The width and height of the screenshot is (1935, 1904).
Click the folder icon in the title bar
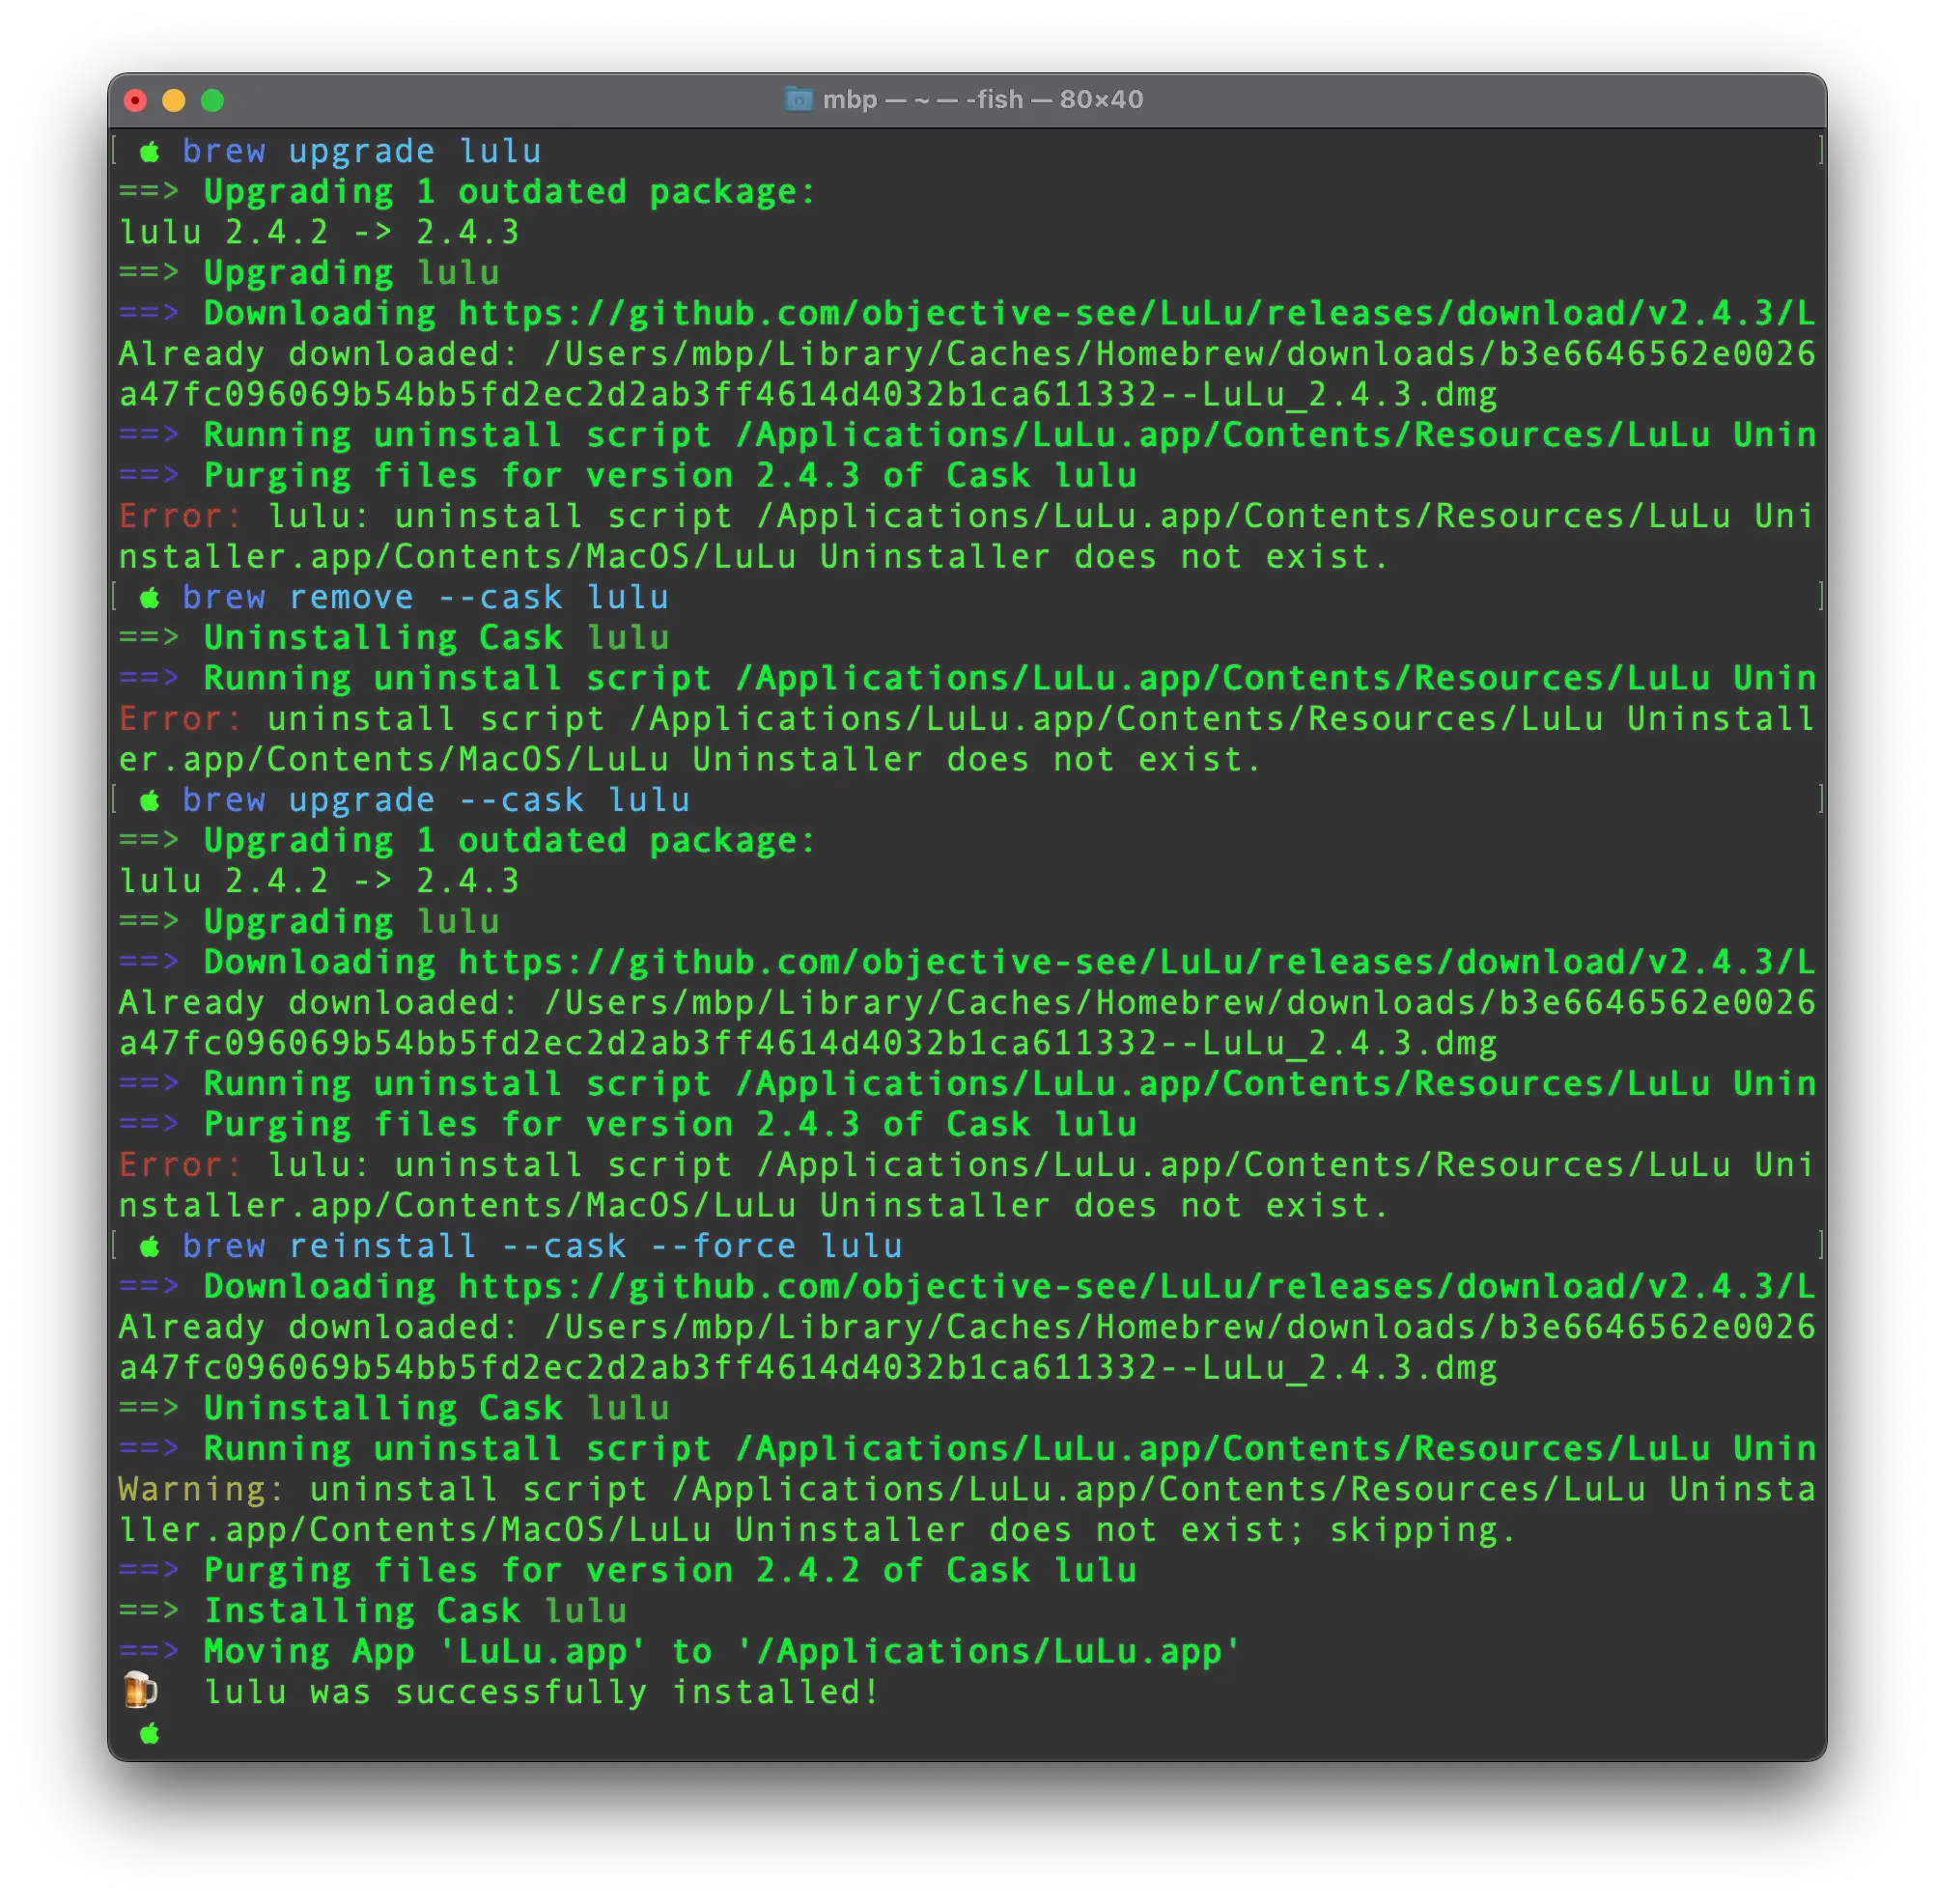click(x=798, y=99)
